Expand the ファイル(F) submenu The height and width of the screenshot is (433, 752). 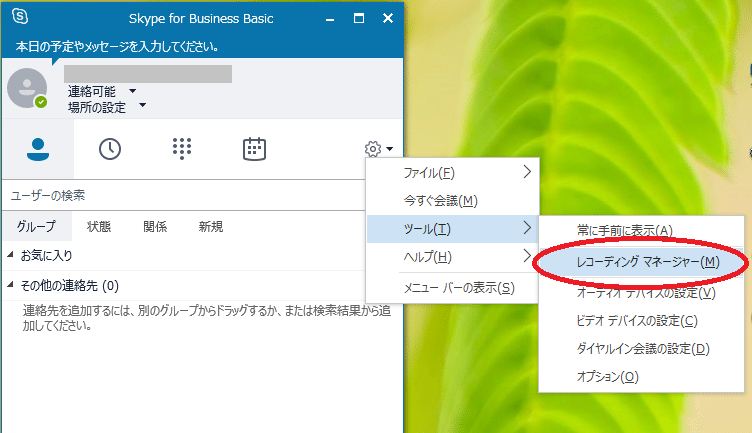(x=453, y=172)
